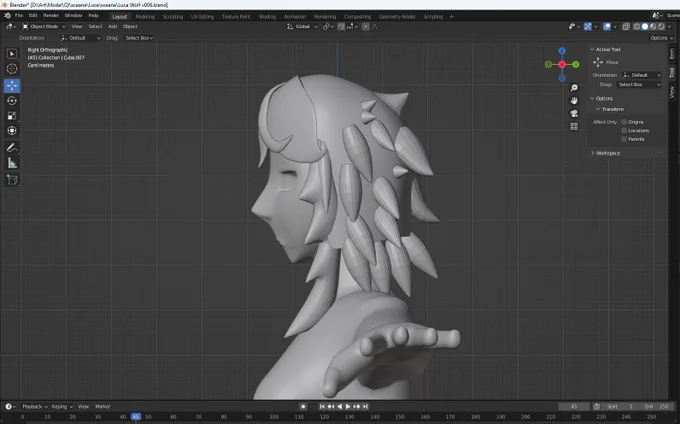Select the Scale tool
Viewport: 680px width, 424px height.
click(x=12, y=116)
